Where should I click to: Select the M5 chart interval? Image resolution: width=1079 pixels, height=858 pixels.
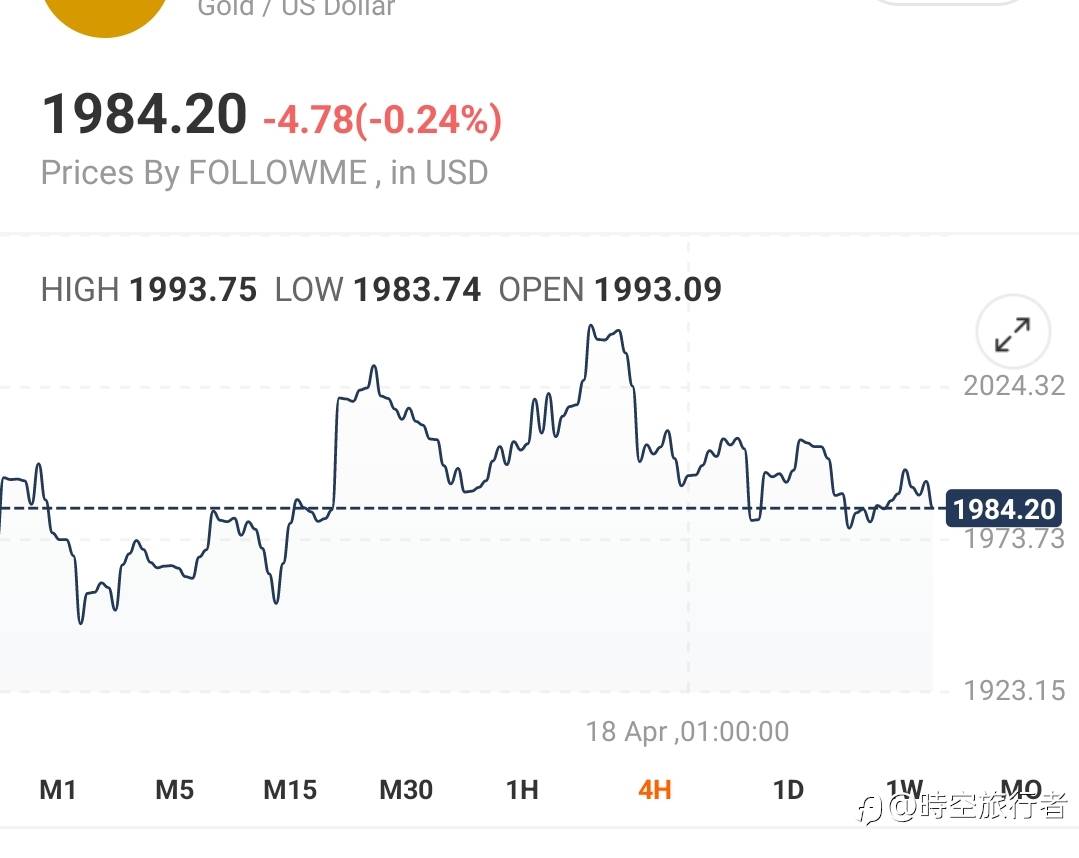click(x=174, y=790)
